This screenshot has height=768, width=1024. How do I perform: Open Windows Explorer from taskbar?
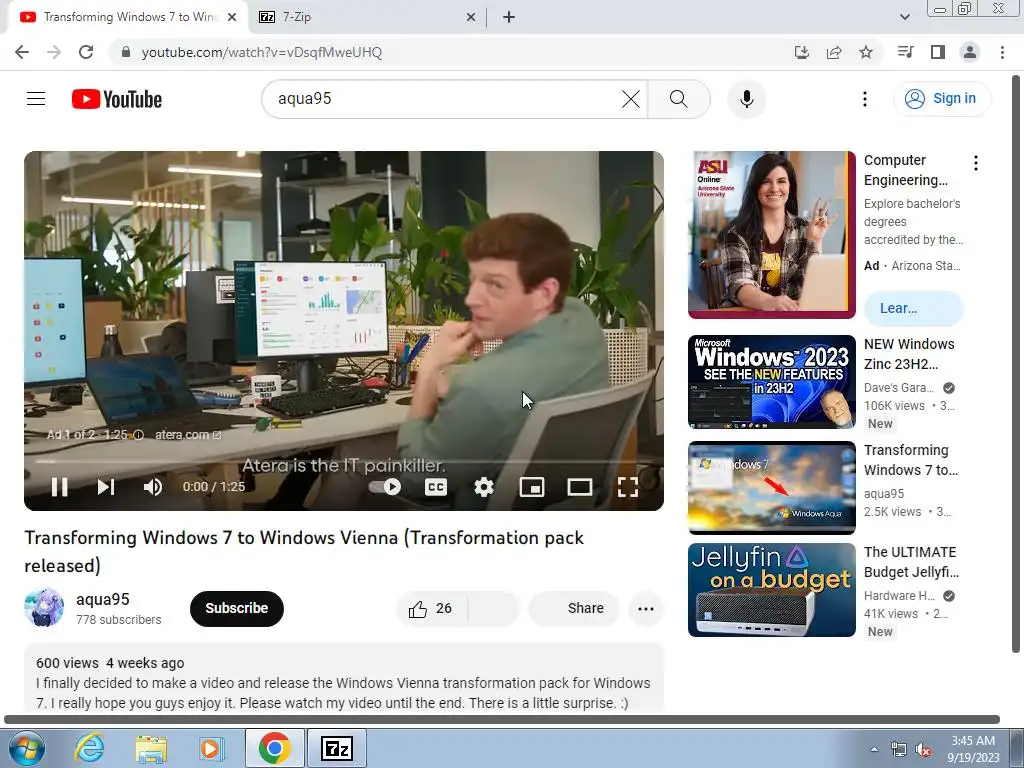tap(151, 748)
